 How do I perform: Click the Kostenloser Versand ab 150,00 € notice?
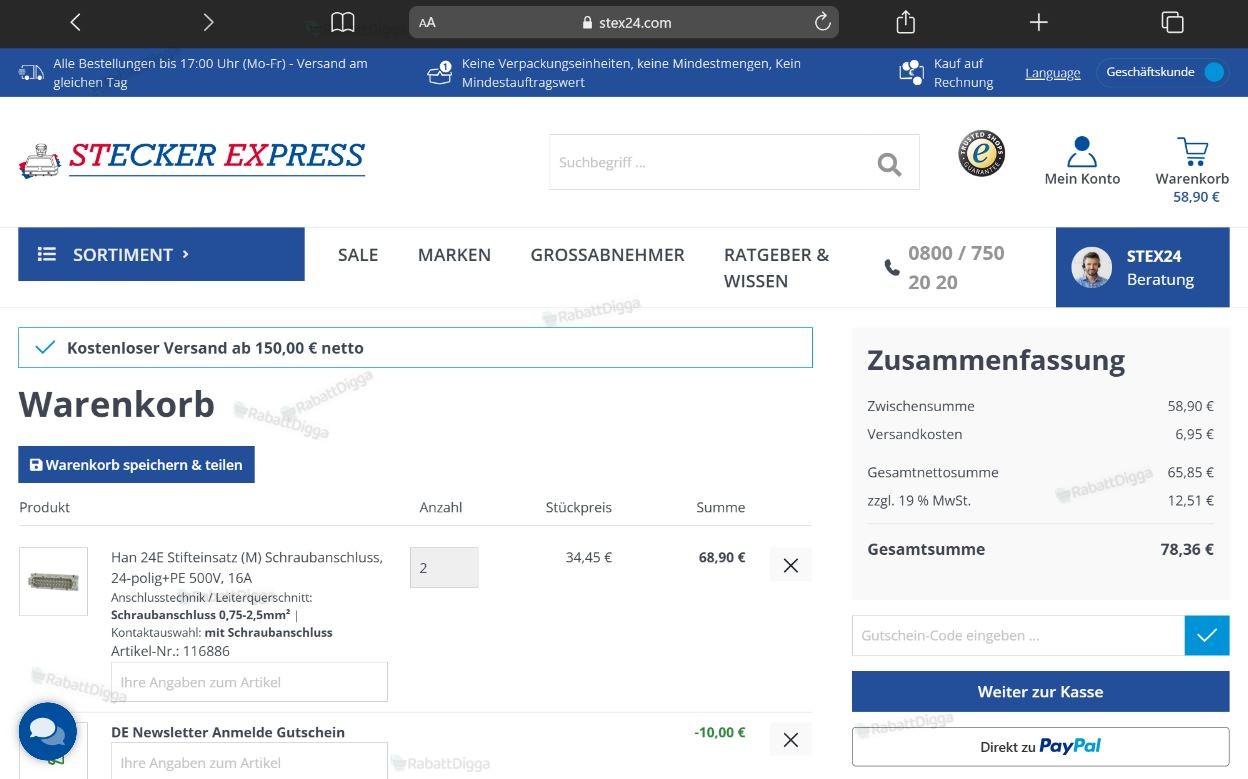click(415, 348)
